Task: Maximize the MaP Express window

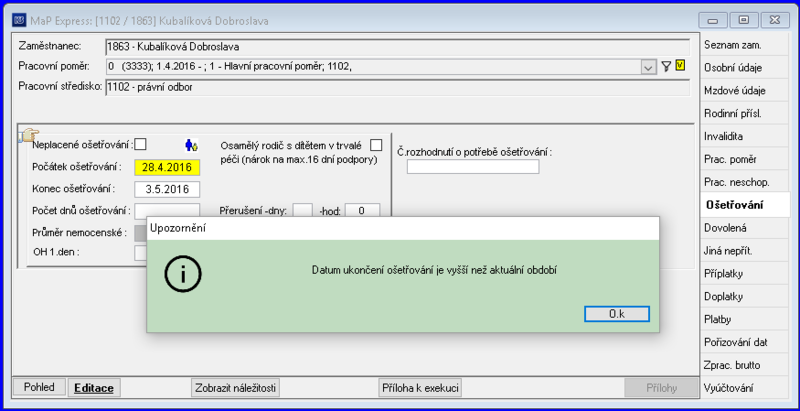Action: point(743,20)
